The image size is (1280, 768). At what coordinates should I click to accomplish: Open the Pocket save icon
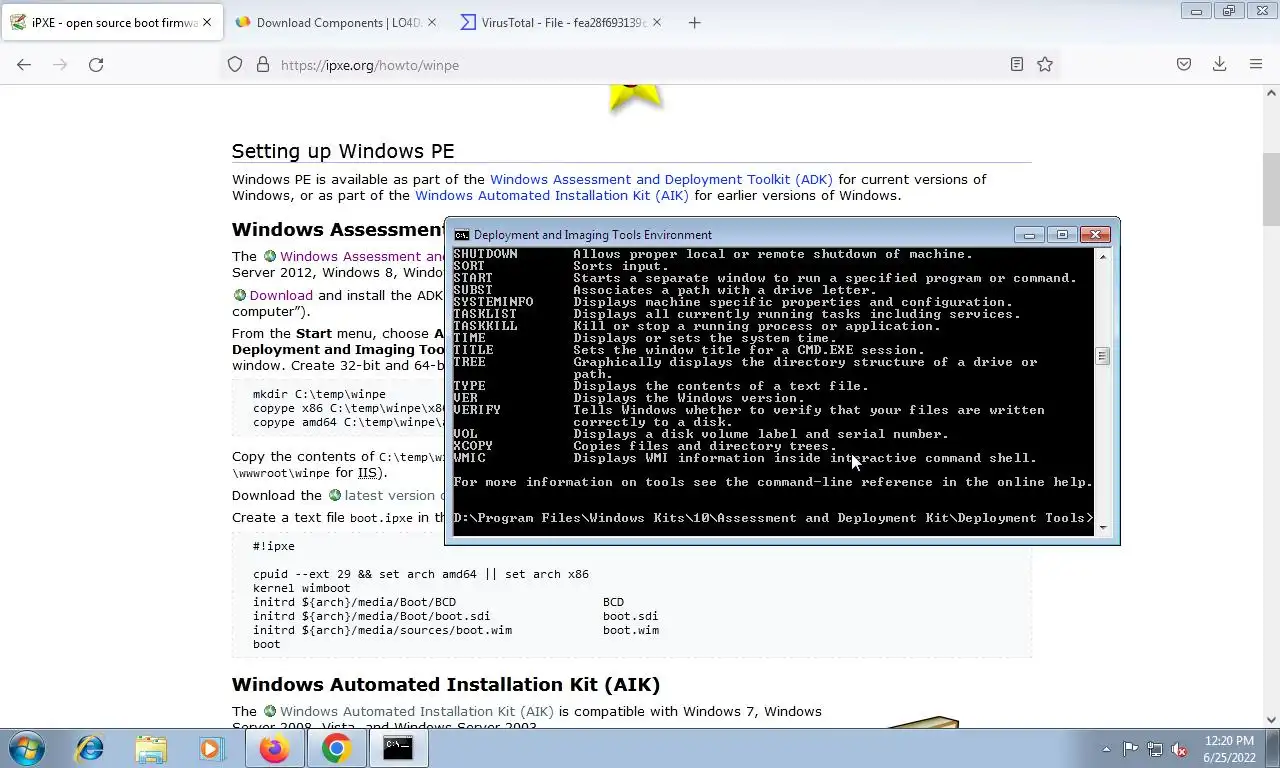point(1184,64)
